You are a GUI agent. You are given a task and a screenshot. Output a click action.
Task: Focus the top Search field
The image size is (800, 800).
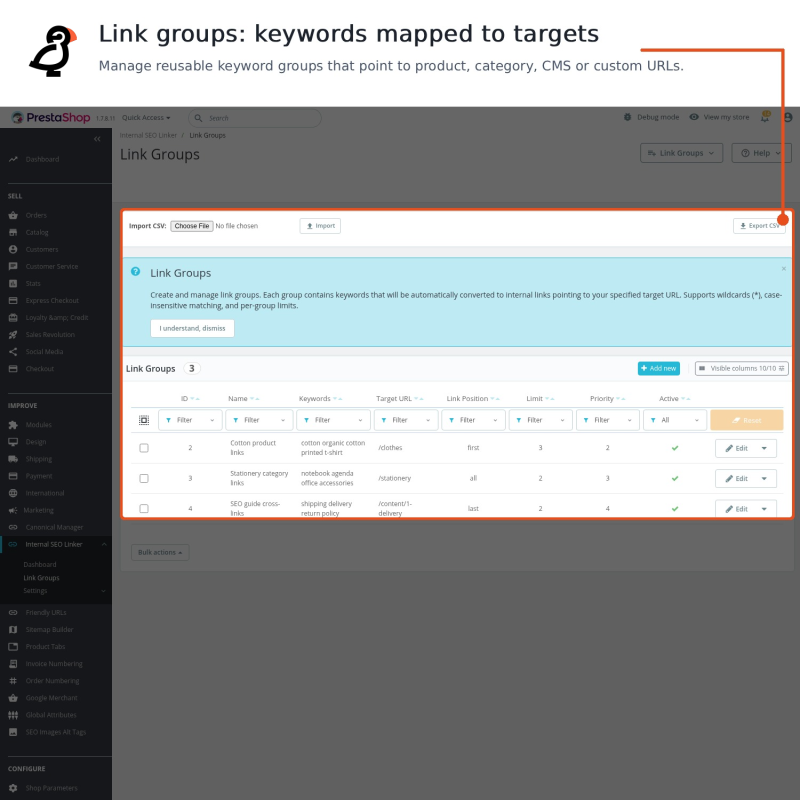click(255, 118)
